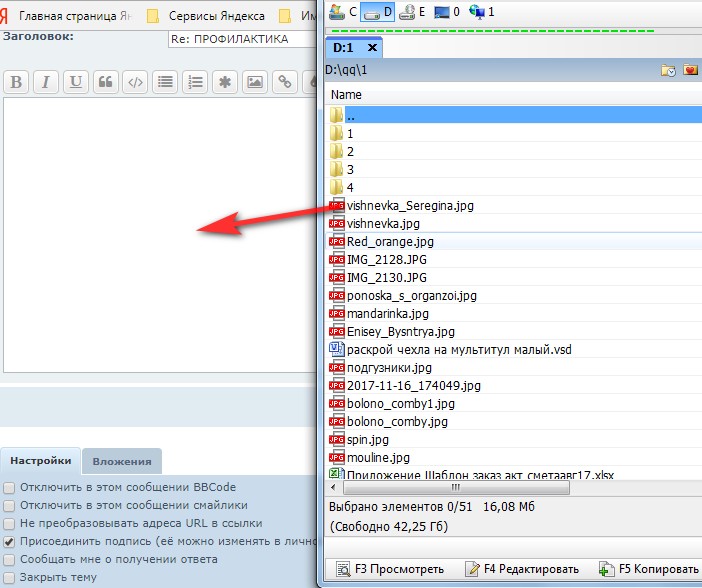Screen dimensions: 702x588
Task: Apply underline formatting in editor
Action: 75,82
